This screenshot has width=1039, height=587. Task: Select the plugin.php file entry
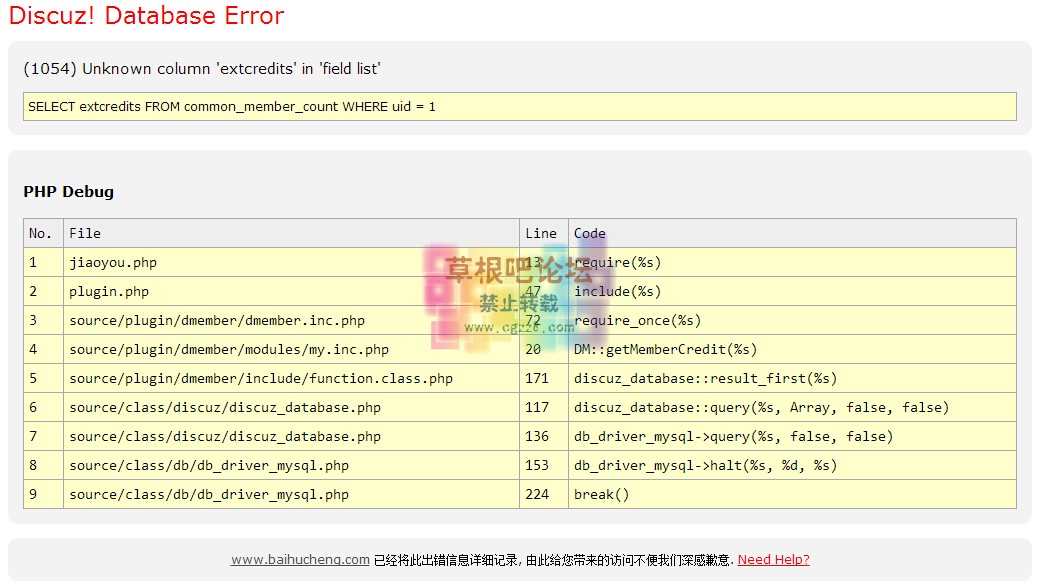[x=109, y=292]
